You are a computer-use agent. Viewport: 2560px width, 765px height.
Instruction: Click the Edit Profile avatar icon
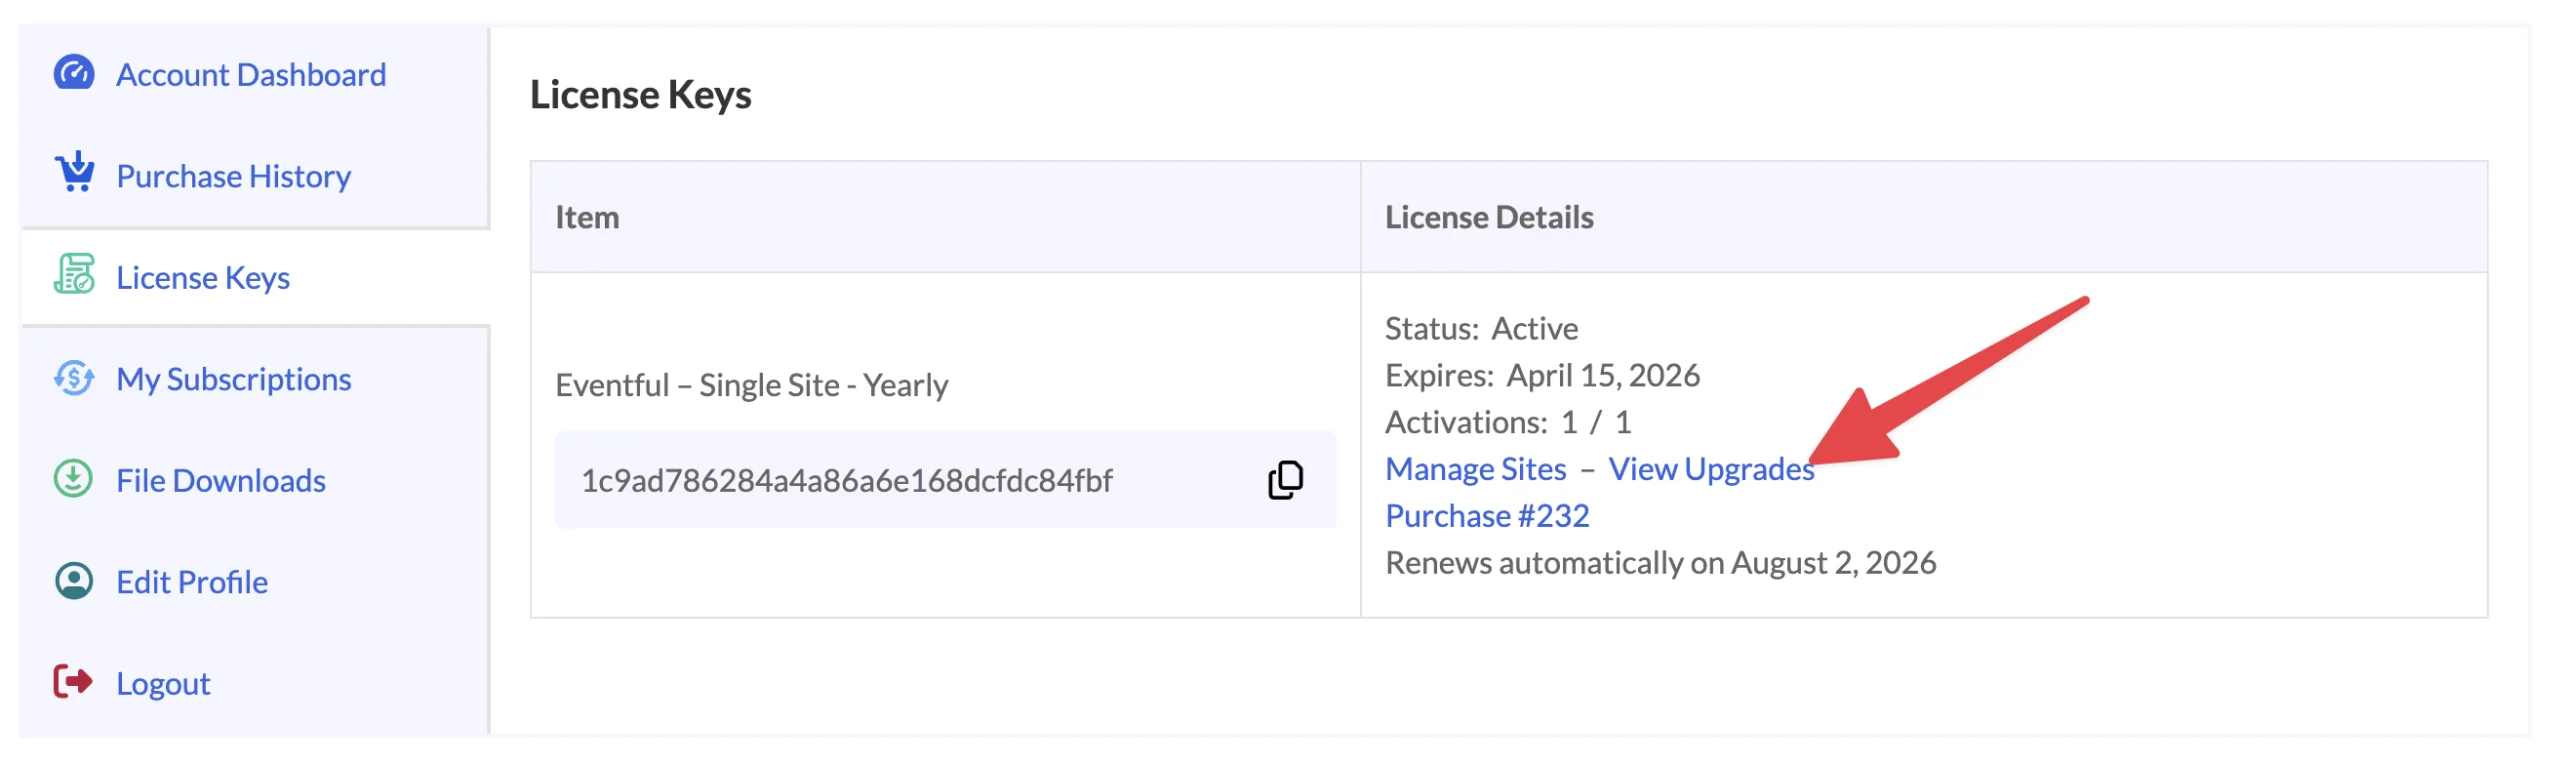74,582
